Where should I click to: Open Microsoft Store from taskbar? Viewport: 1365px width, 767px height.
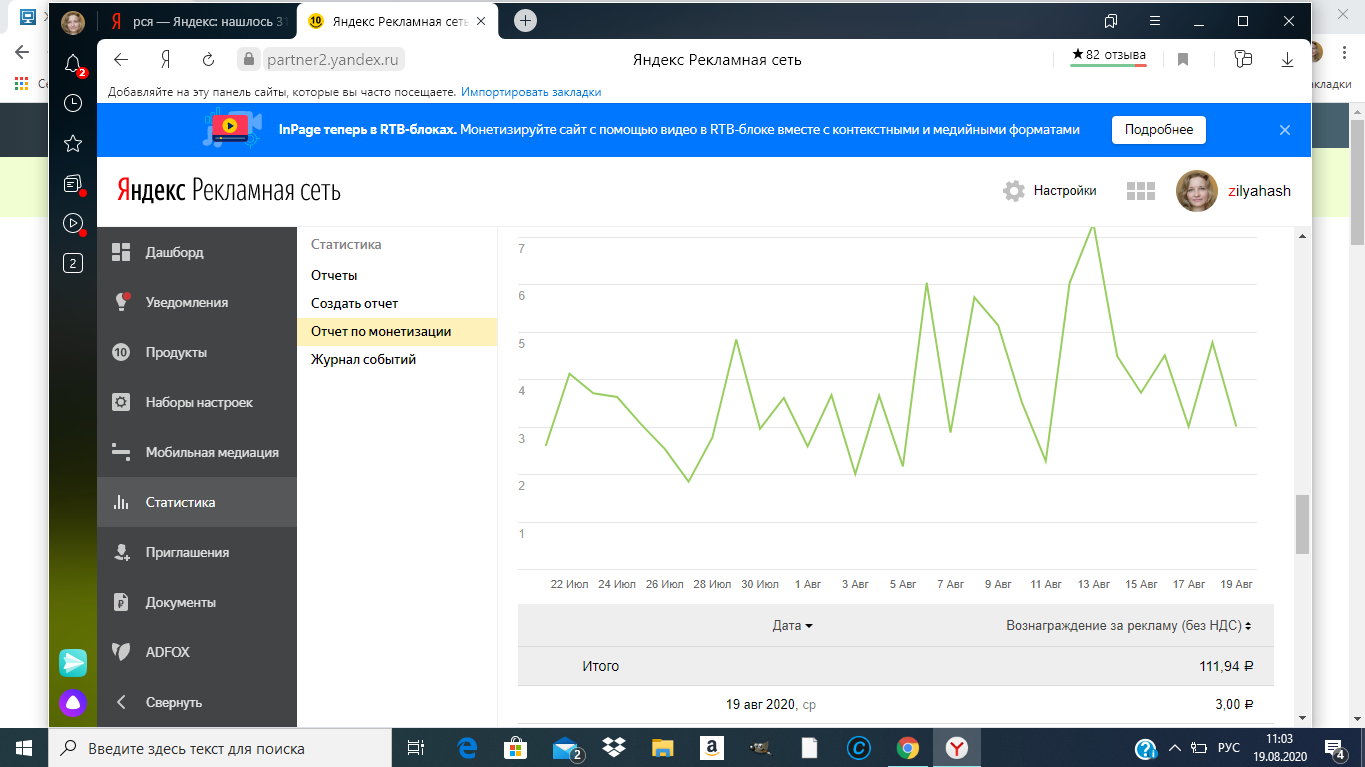click(x=516, y=748)
